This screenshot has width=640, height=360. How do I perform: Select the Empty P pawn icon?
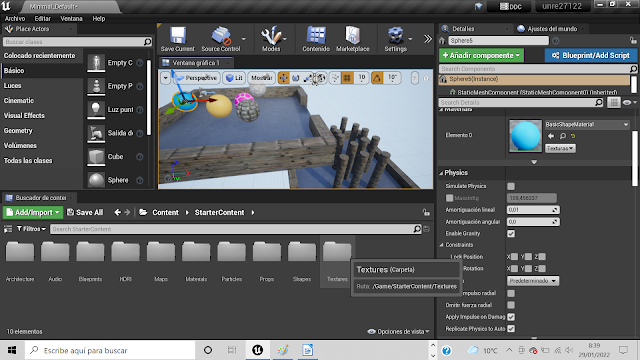(96, 86)
